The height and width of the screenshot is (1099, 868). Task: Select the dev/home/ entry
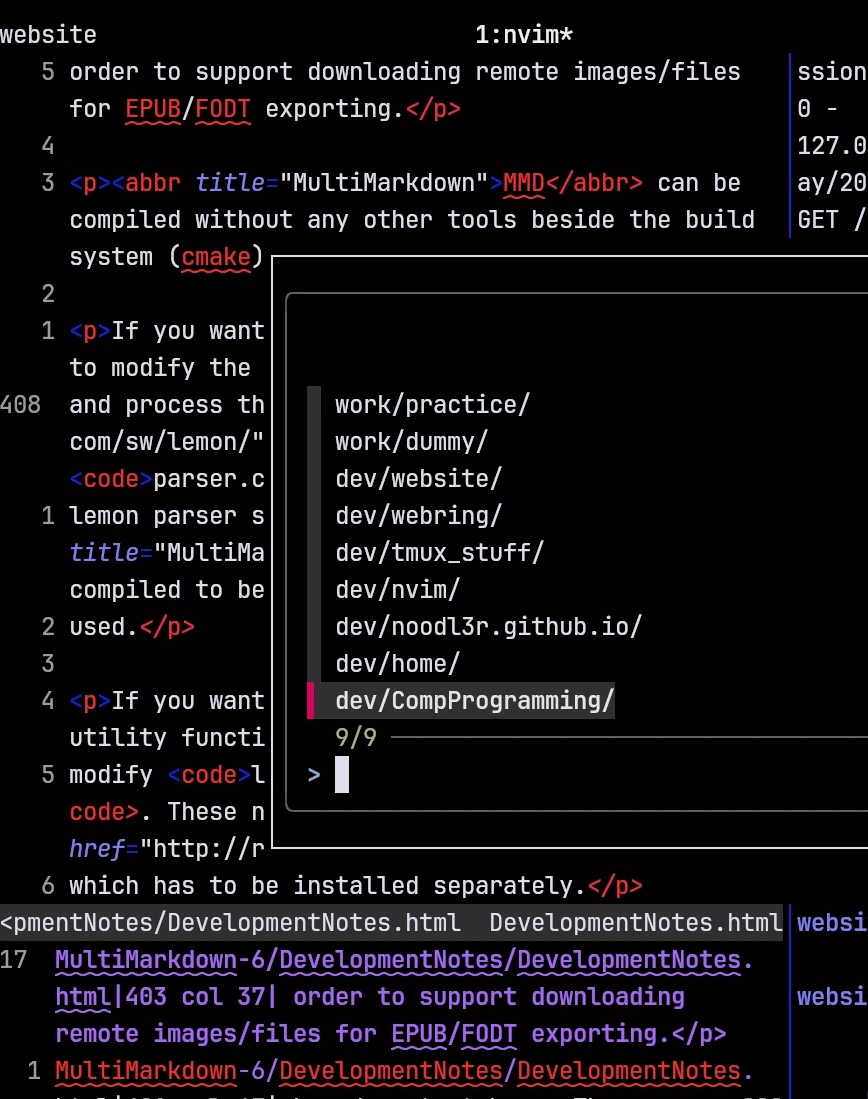click(x=397, y=664)
